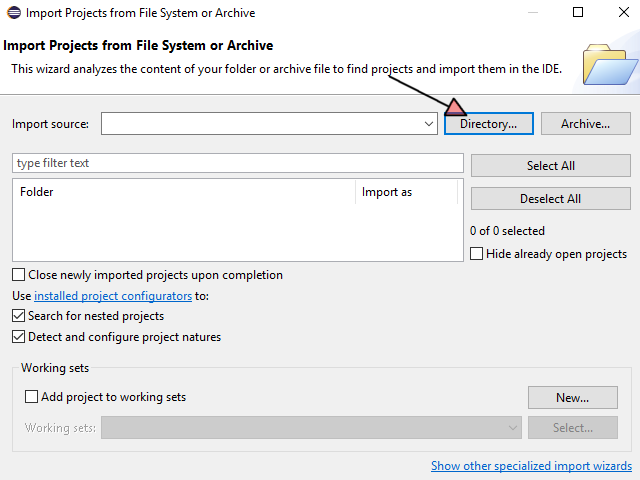This screenshot has height=480, width=640.
Task: Close the Import Projects dialog
Action: click(x=621, y=13)
